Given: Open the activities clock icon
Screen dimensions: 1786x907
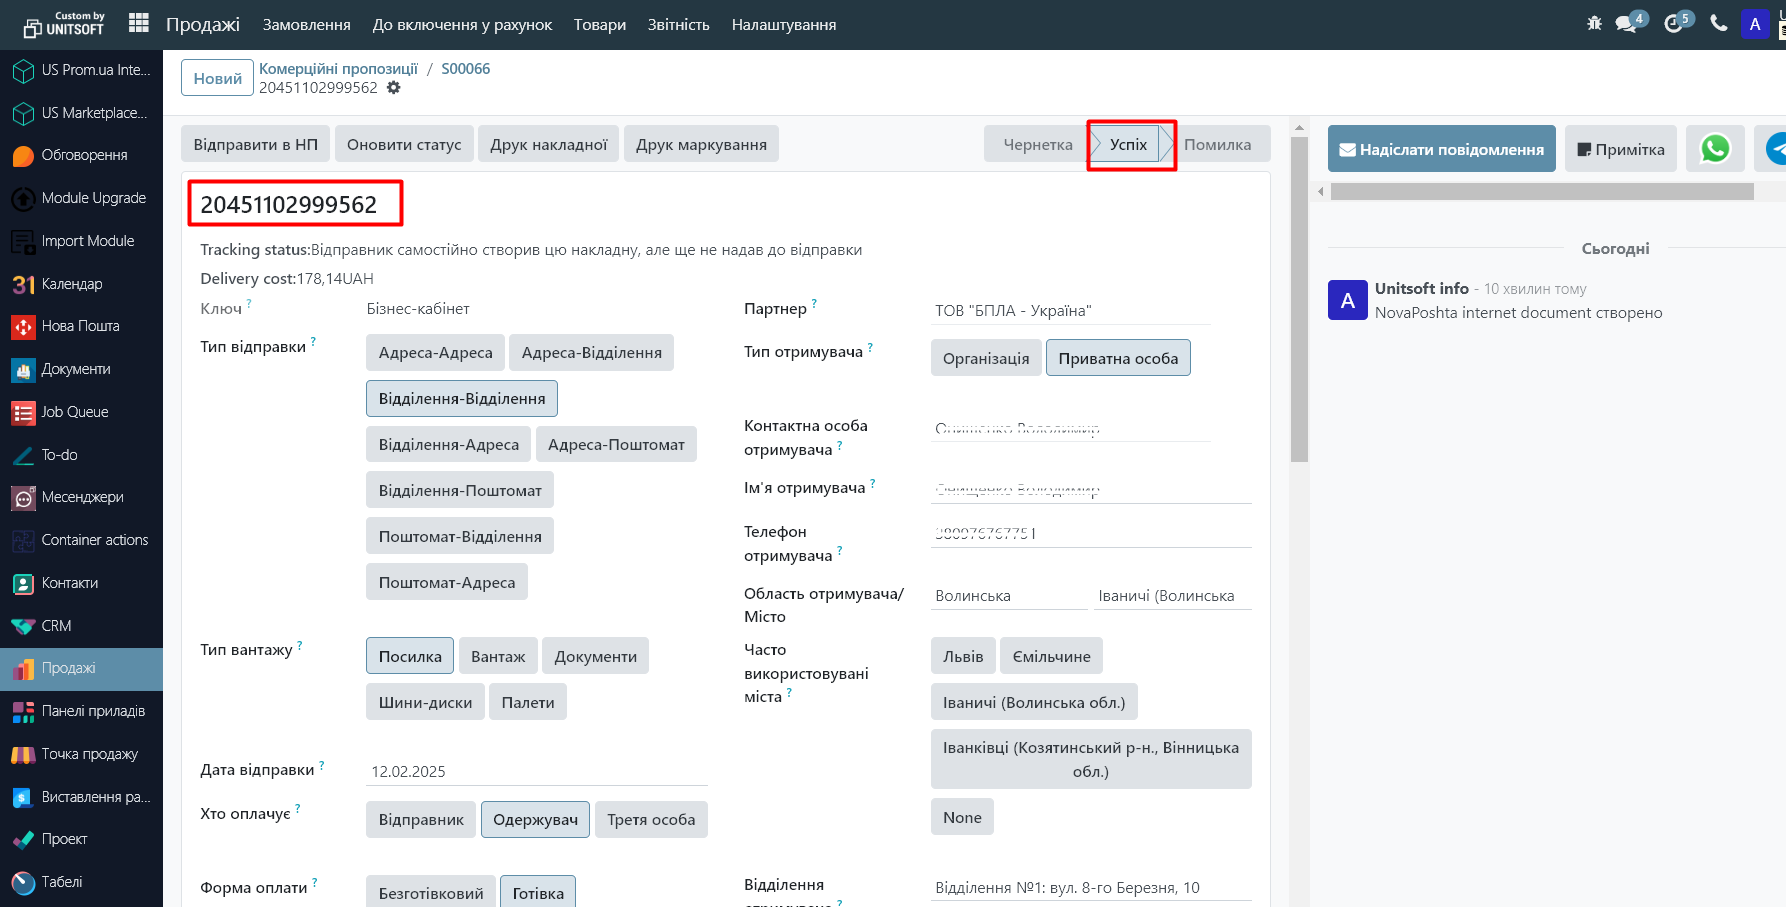Looking at the screenshot, I should tap(1674, 23).
